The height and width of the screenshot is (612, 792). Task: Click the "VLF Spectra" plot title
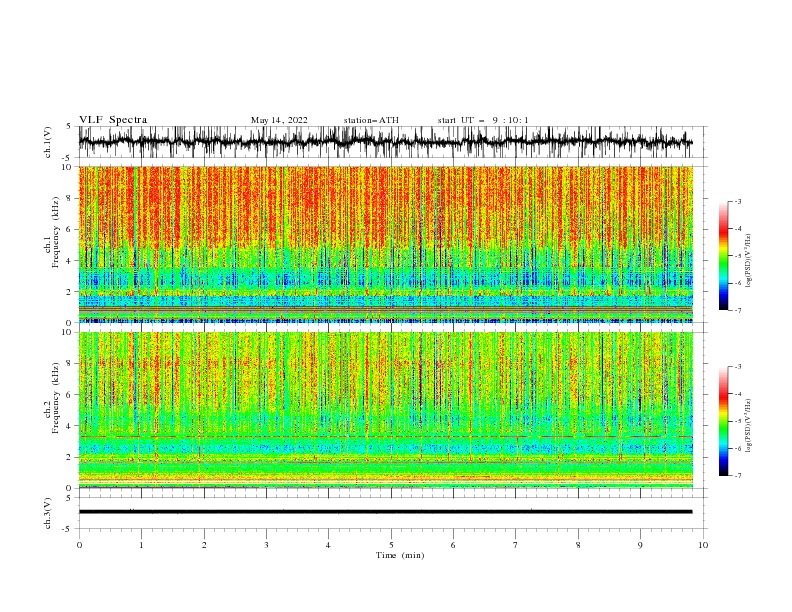point(113,120)
